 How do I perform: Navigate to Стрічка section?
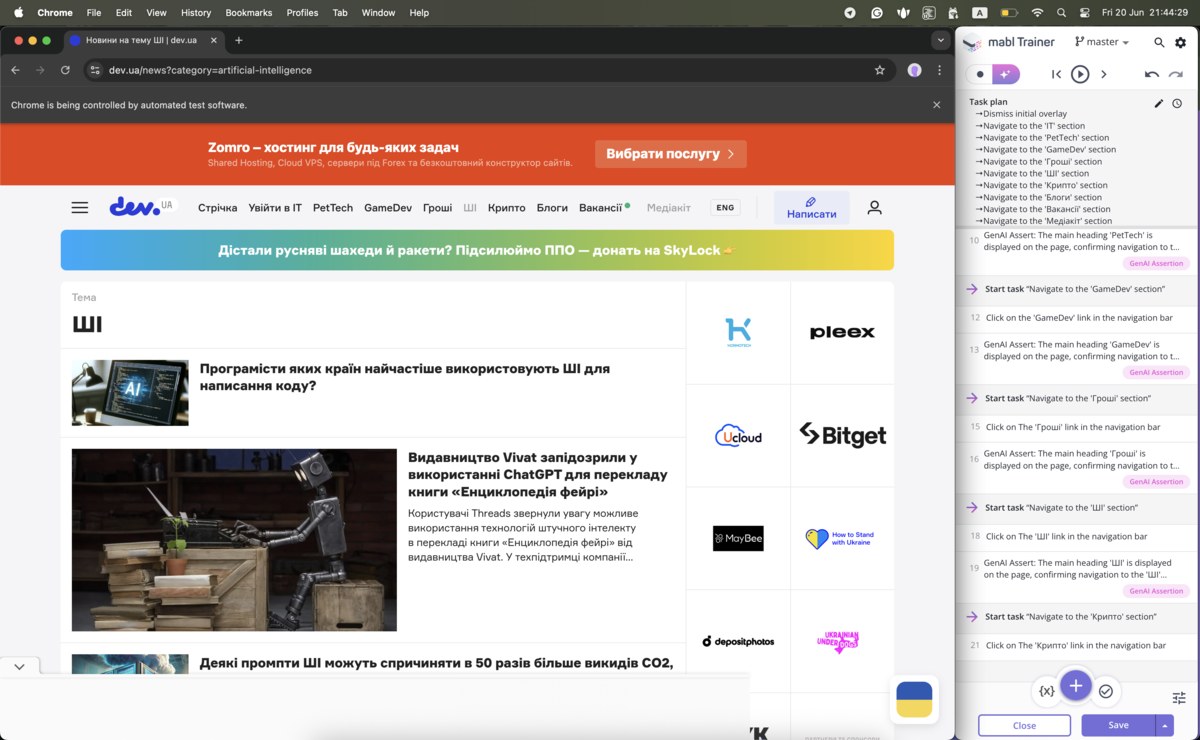coord(218,208)
